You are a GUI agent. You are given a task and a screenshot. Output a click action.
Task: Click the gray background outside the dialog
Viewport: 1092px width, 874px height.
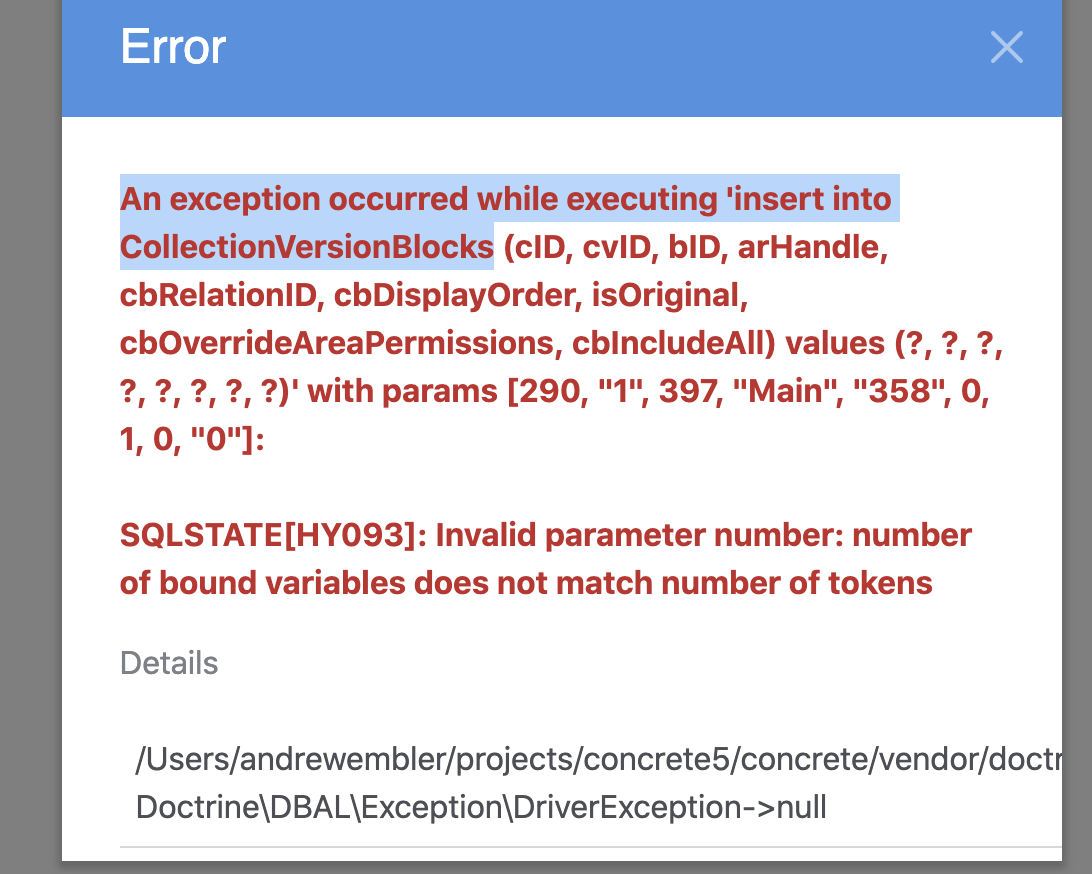(x=30, y=437)
